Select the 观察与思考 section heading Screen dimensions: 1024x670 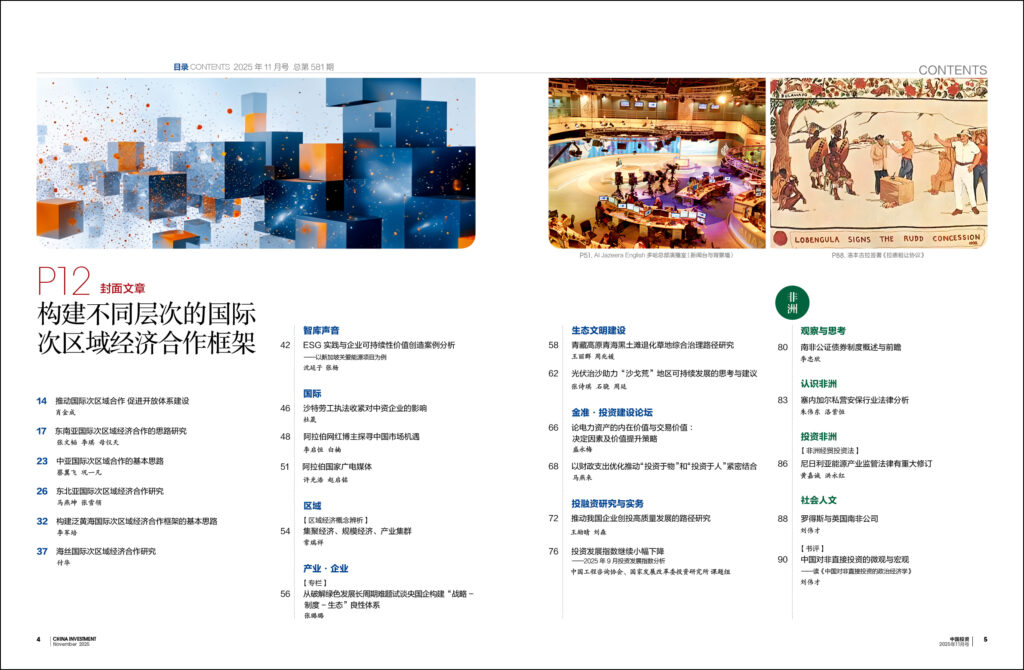823,330
